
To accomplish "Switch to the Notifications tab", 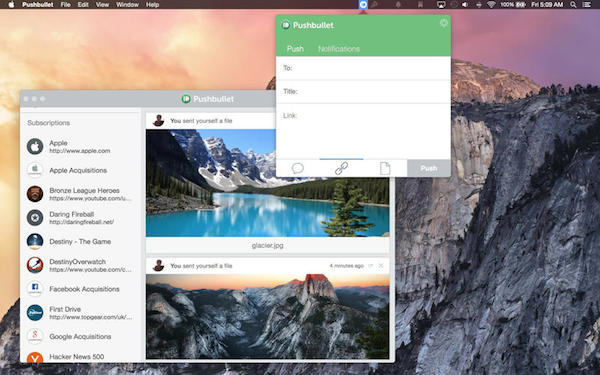I will (x=339, y=49).
